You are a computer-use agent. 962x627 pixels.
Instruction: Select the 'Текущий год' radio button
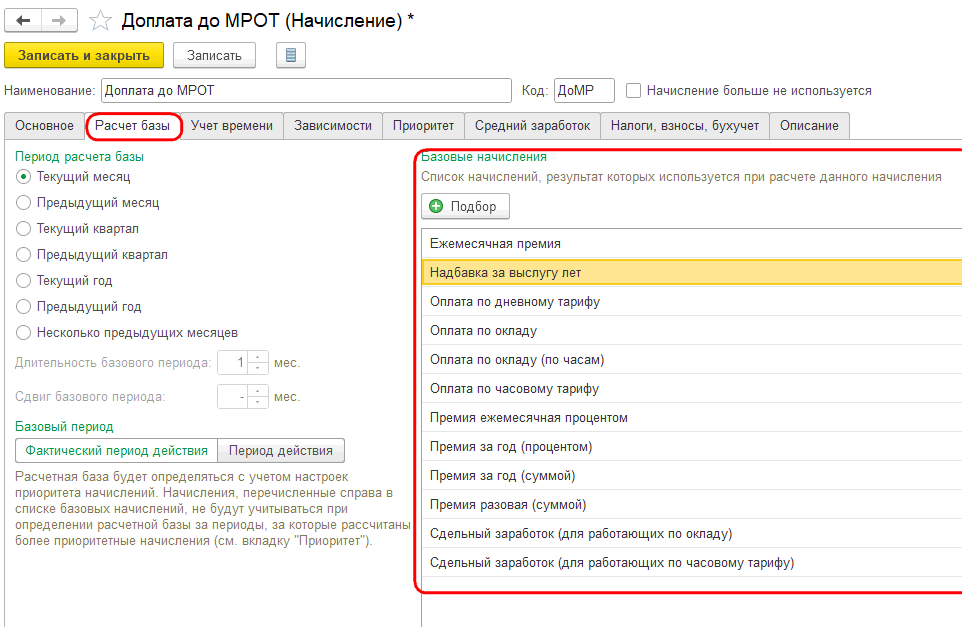23,280
